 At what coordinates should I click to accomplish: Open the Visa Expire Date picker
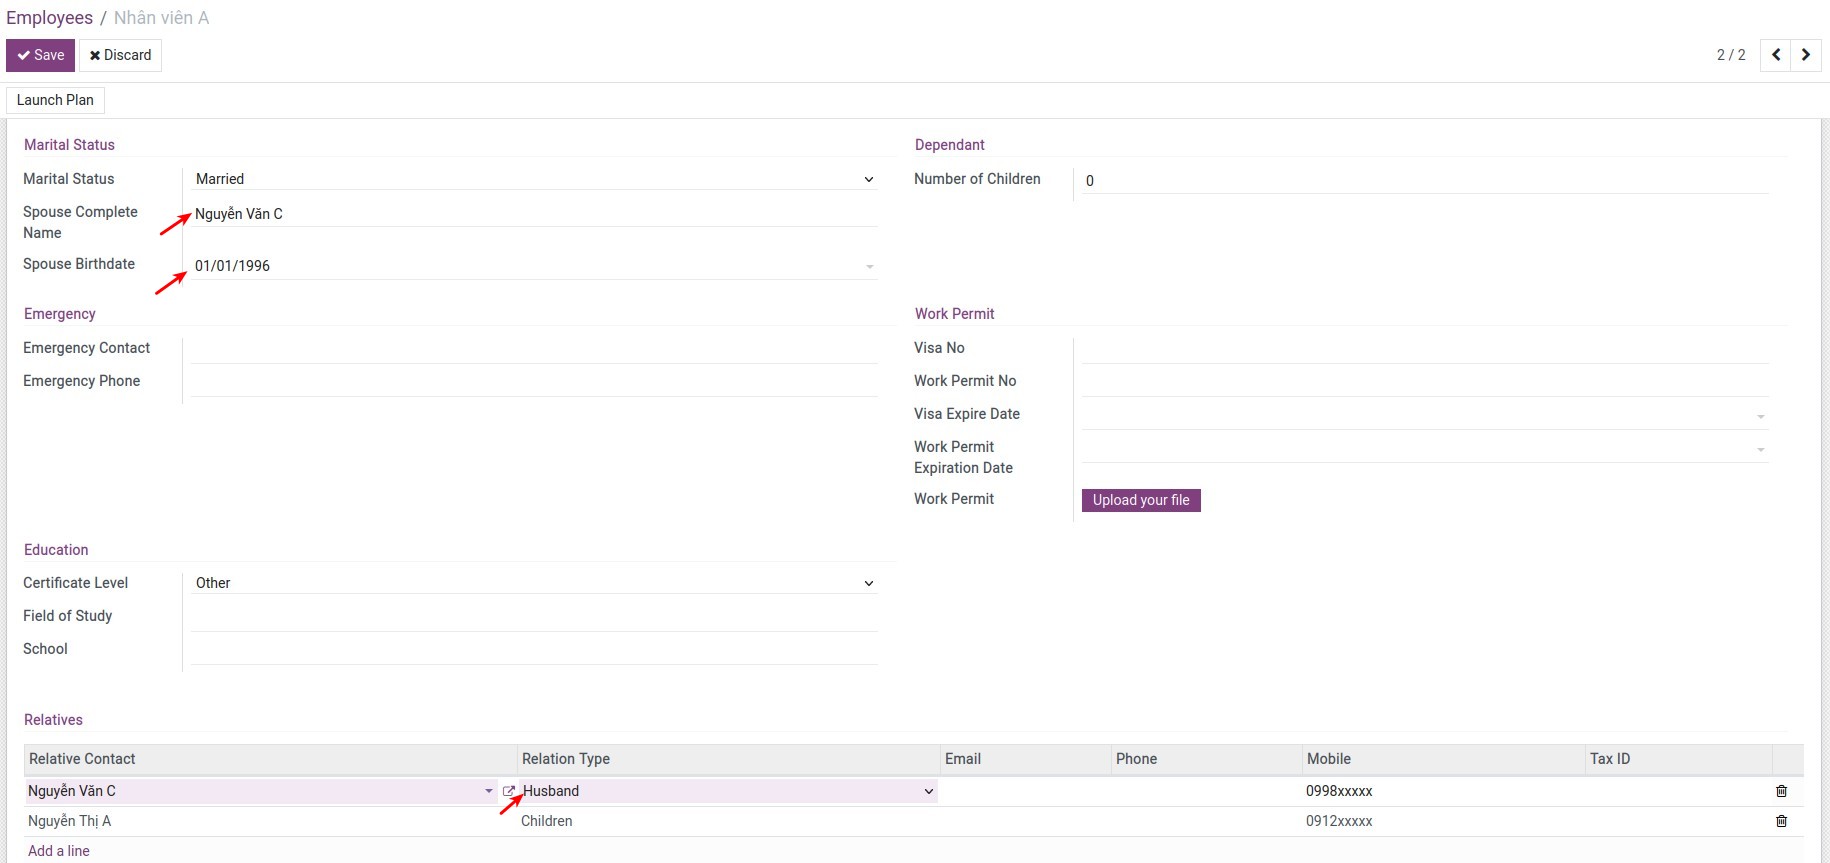[x=1425, y=415]
